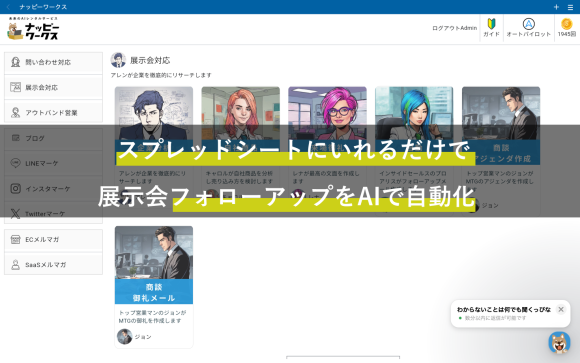This screenshot has height=363, width=580.
Task: Click the 商談アジェンダ作成 card title
Action: coord(501,153)
